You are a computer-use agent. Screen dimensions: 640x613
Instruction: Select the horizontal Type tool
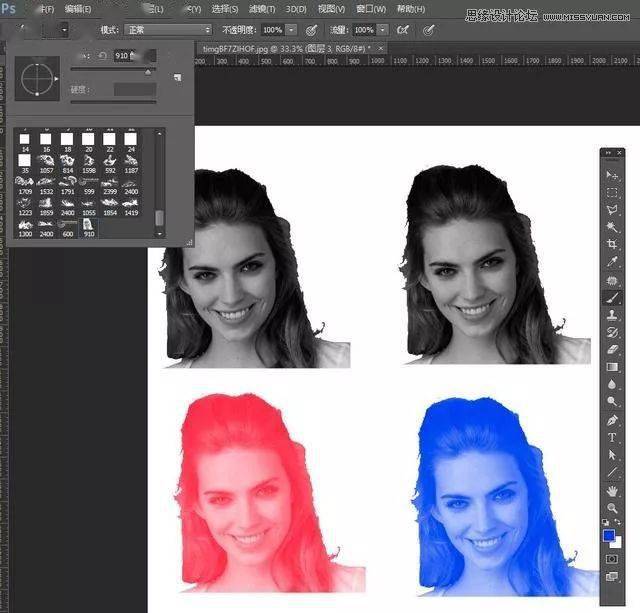[x=612, y=438]
